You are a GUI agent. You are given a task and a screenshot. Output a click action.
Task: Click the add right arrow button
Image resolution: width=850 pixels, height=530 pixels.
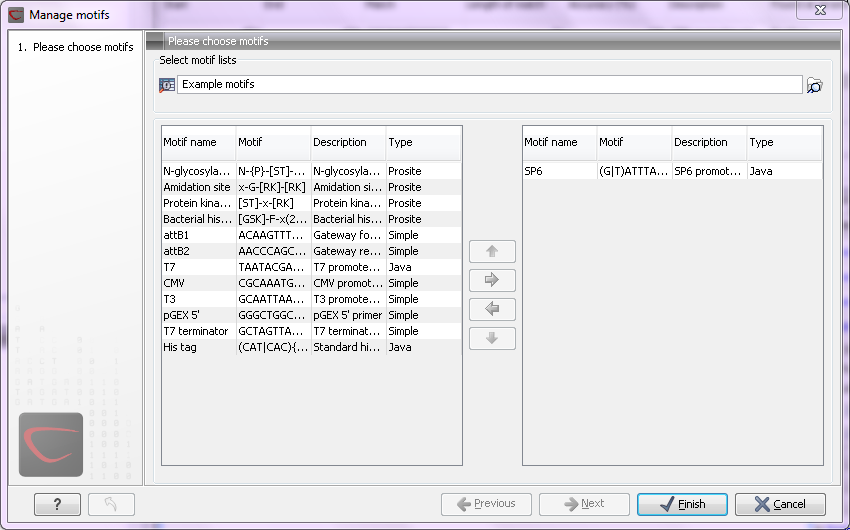(x=492, y=280)
